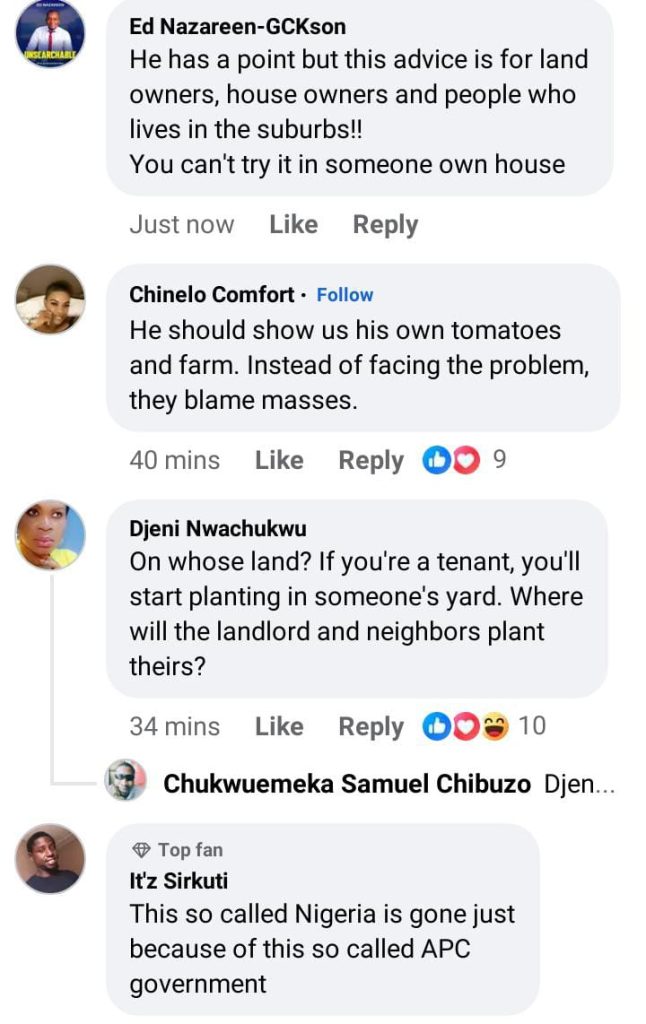Like Ed Nazareen-GCKson's comment

tap(293, 225)
